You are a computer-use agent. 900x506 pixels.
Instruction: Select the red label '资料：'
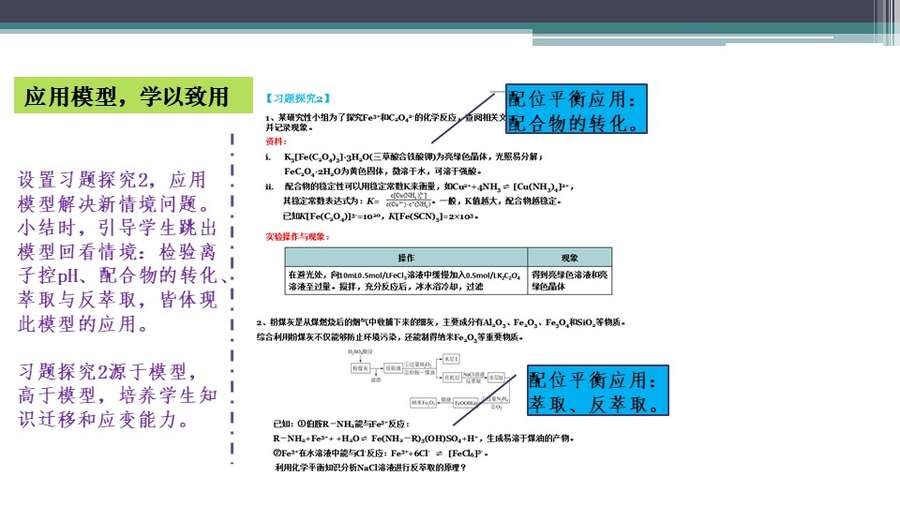[276, 141]
